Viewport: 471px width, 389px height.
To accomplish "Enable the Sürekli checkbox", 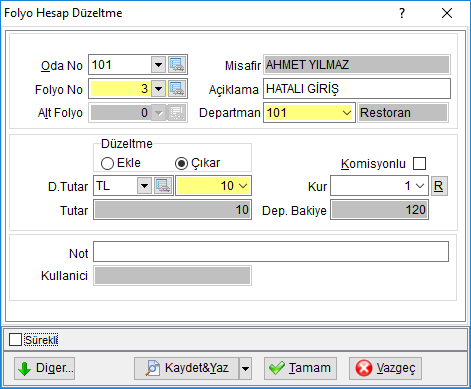I will click(x=15, y=340).
